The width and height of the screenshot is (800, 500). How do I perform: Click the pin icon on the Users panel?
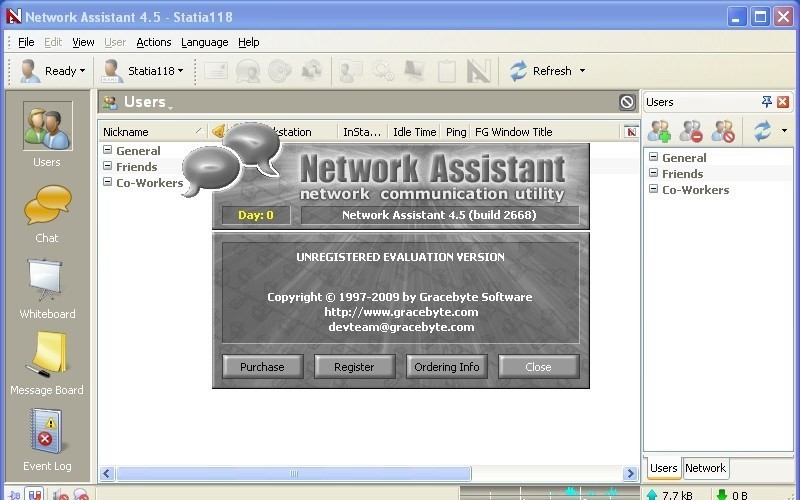pos(766,102)
